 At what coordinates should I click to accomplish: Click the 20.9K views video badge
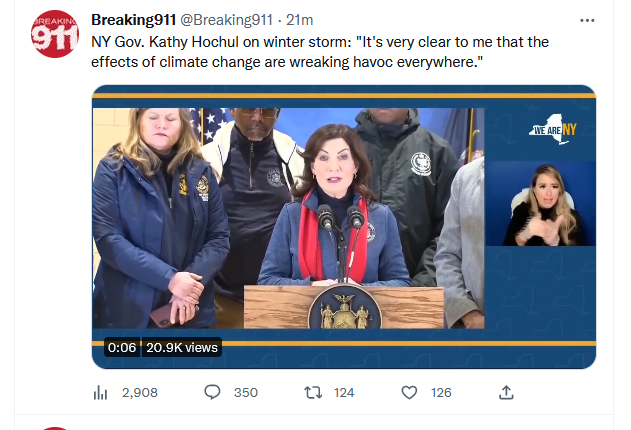(182, 347)
